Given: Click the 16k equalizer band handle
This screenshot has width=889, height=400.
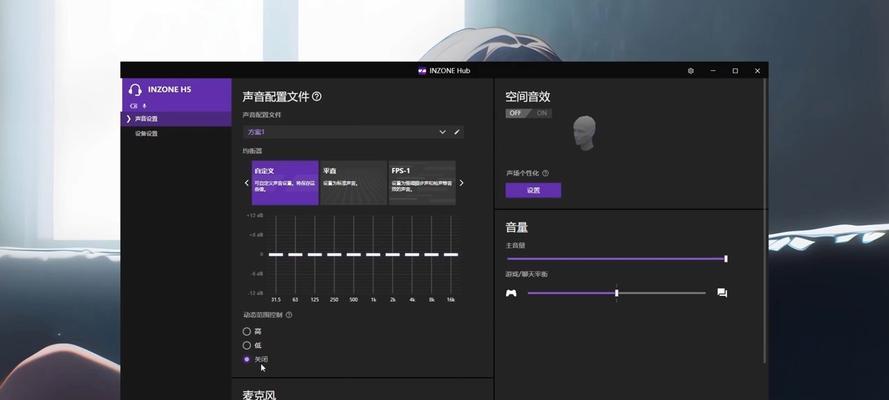Looking at the screenshot, I should (x=451, y=254).
